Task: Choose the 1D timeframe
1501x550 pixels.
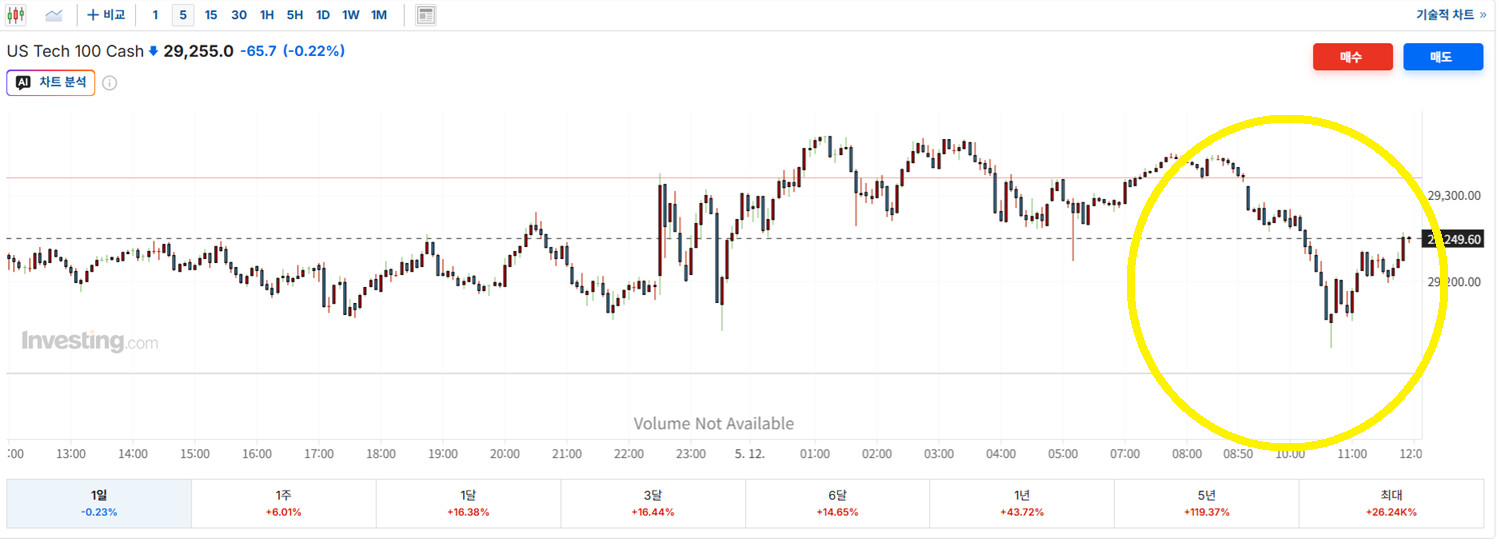Action: [323, 15]
